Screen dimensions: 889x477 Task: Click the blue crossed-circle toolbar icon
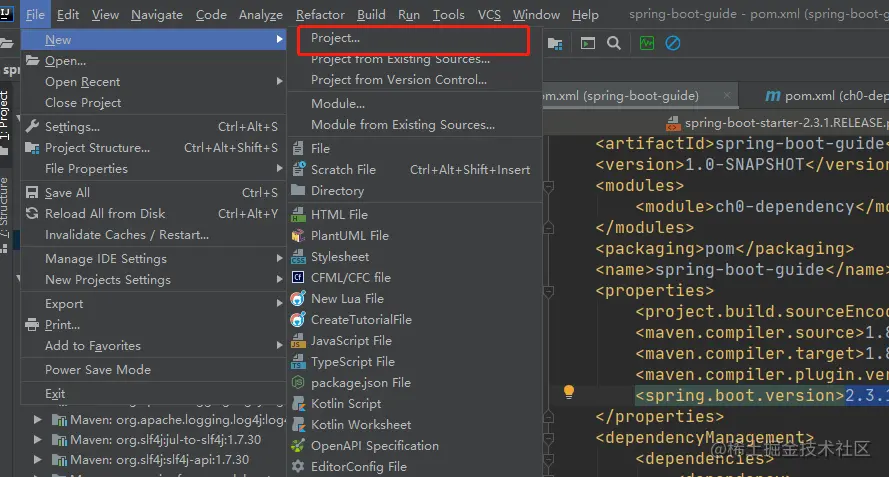pos(673,43)
